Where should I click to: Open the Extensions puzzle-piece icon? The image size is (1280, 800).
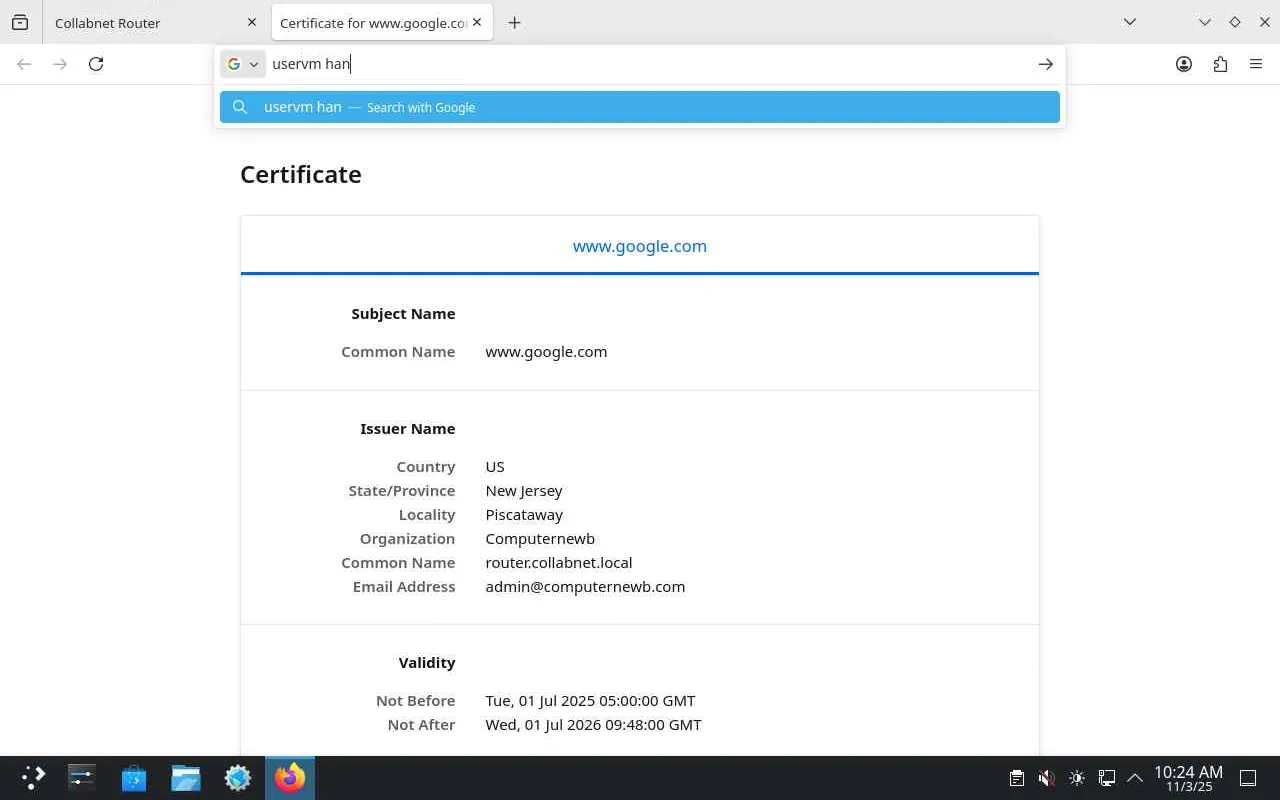(x=1220, y=64)
